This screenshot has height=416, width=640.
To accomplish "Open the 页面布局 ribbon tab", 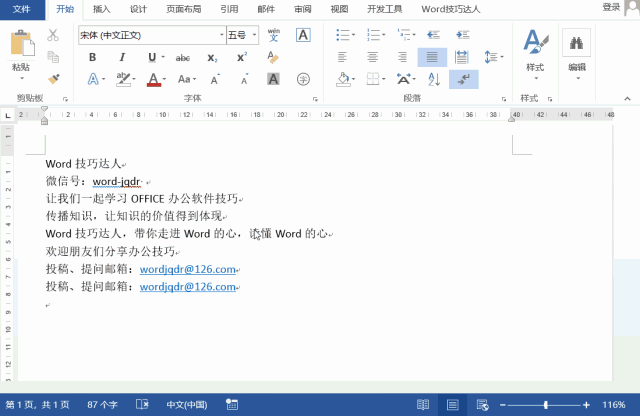I will click(x=183, y=9).
